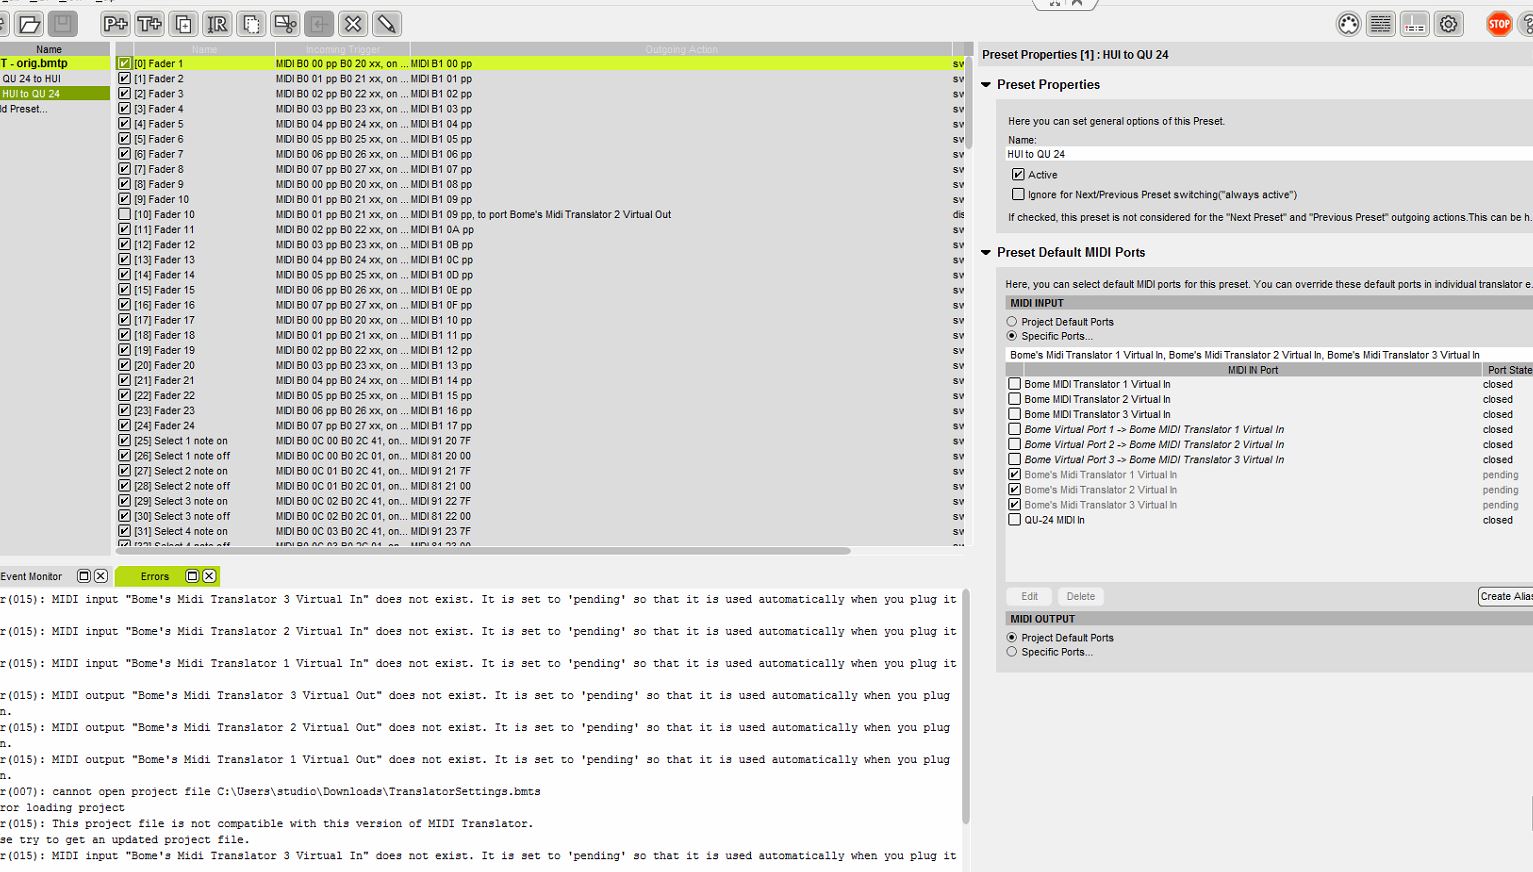Image resolution: width=1533 pixels, height=872 pixels.
Task: Click the Outgoing Action column header
Action: [681, 49]
